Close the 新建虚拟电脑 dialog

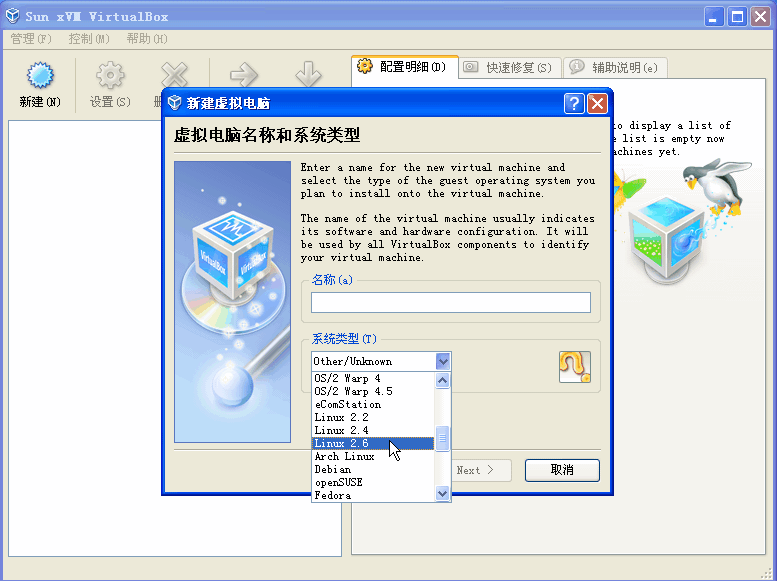coord(597,104)
